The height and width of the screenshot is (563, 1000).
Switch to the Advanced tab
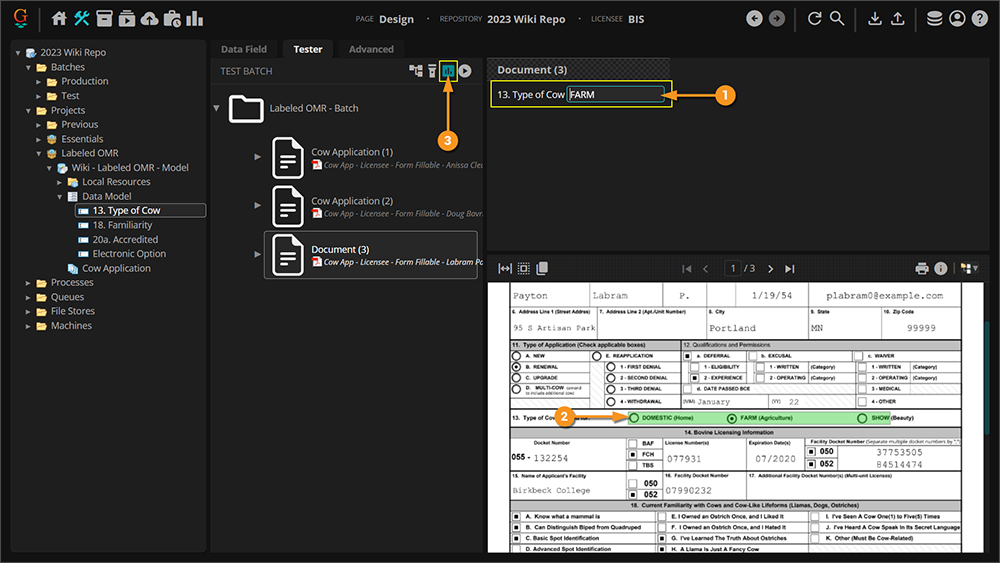click(x=371, y=49)
